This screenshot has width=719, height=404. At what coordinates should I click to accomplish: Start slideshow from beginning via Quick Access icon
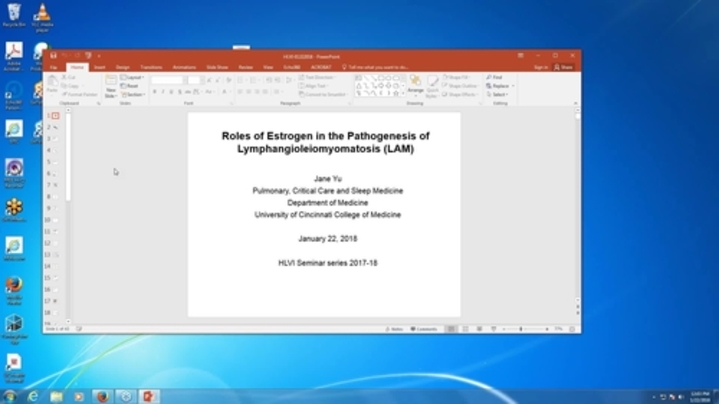click(x=88, y=55)
